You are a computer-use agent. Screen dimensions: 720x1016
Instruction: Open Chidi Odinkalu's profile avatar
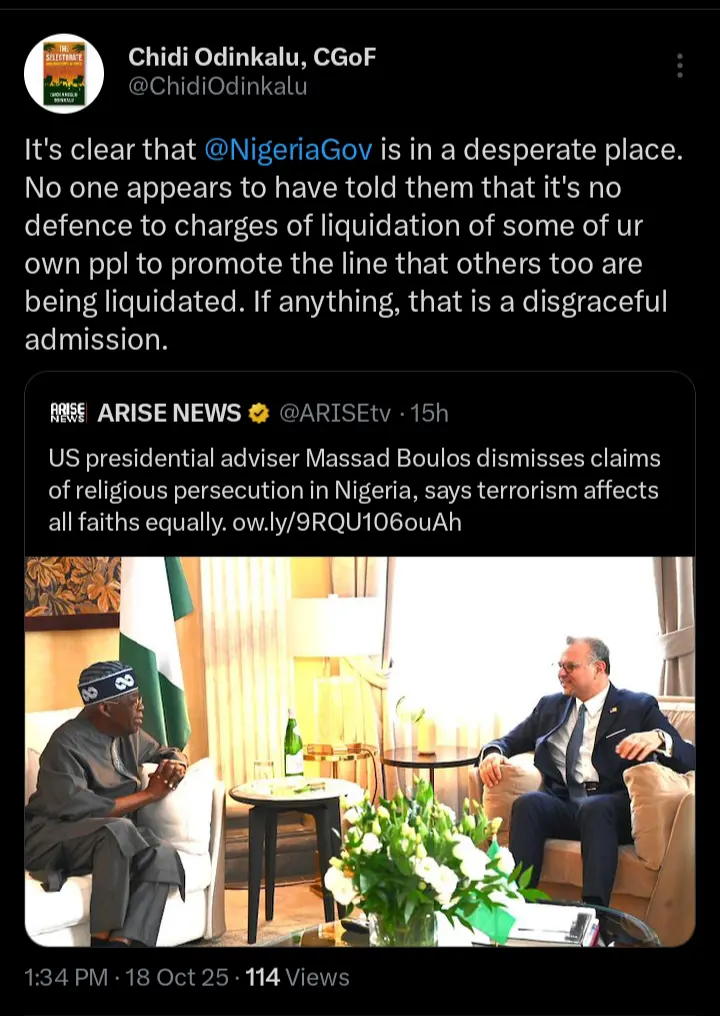(x=65, y=73)
